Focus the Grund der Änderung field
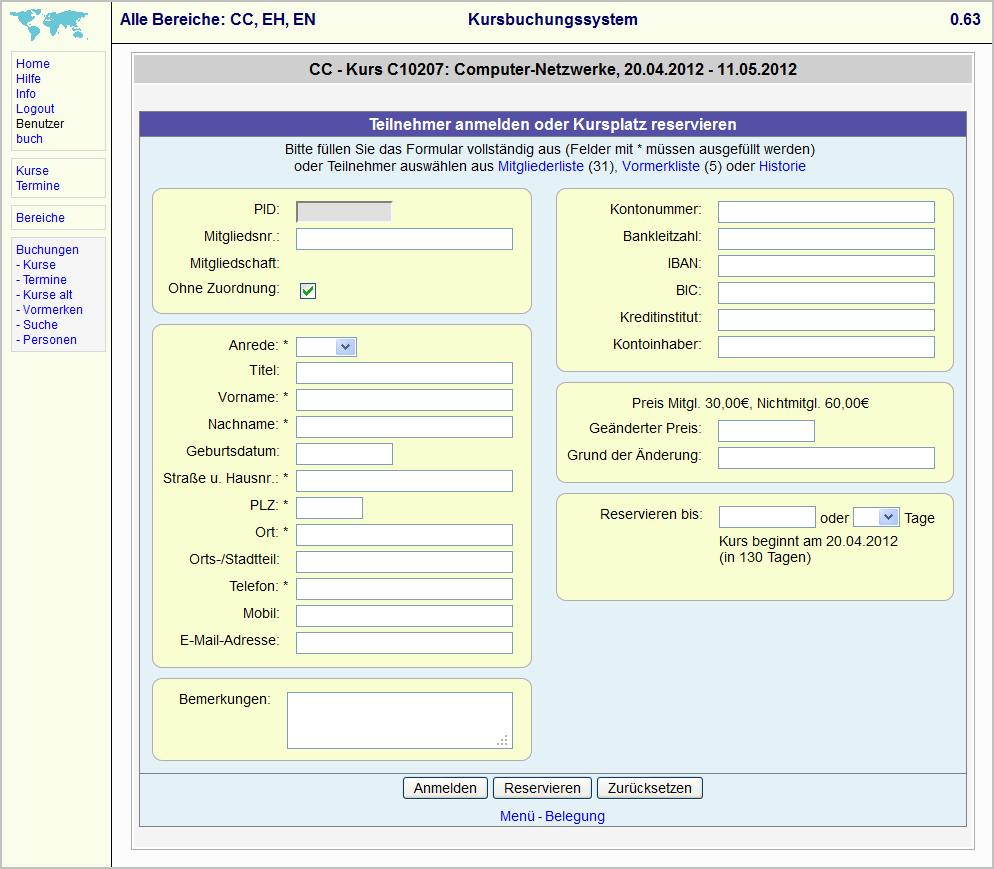This screenshot has height=869, width=994. [827, 458]
